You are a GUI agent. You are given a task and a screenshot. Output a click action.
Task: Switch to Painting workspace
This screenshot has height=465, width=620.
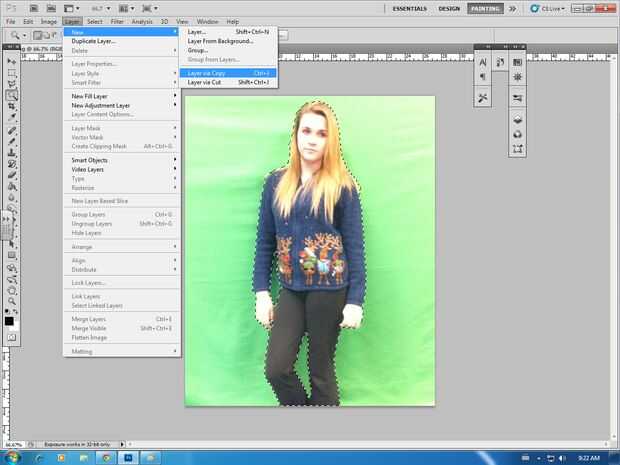coord(485,8)
